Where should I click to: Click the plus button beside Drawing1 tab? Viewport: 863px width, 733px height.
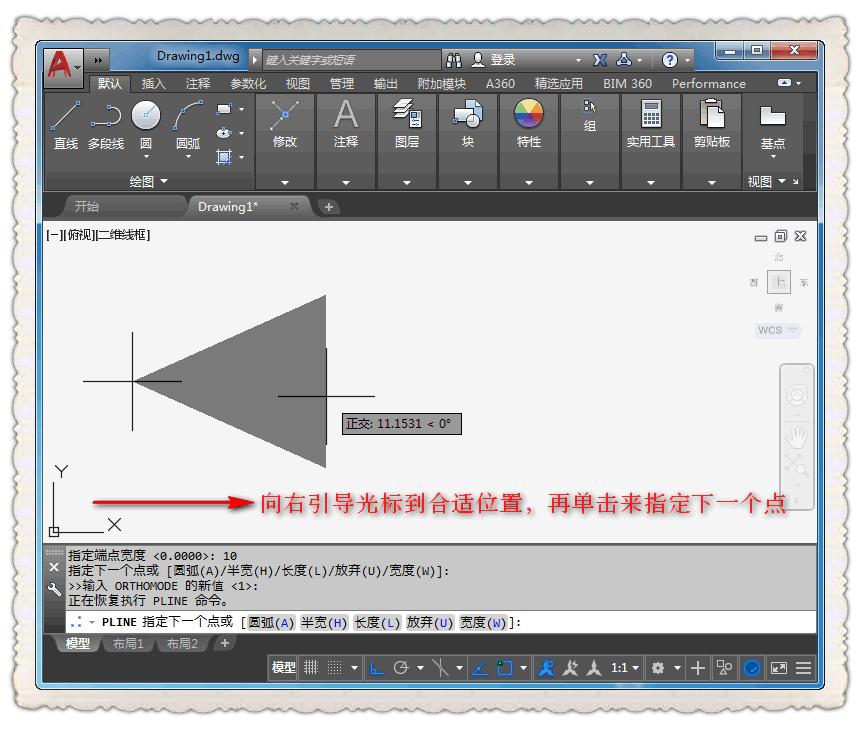coord(329,207)
